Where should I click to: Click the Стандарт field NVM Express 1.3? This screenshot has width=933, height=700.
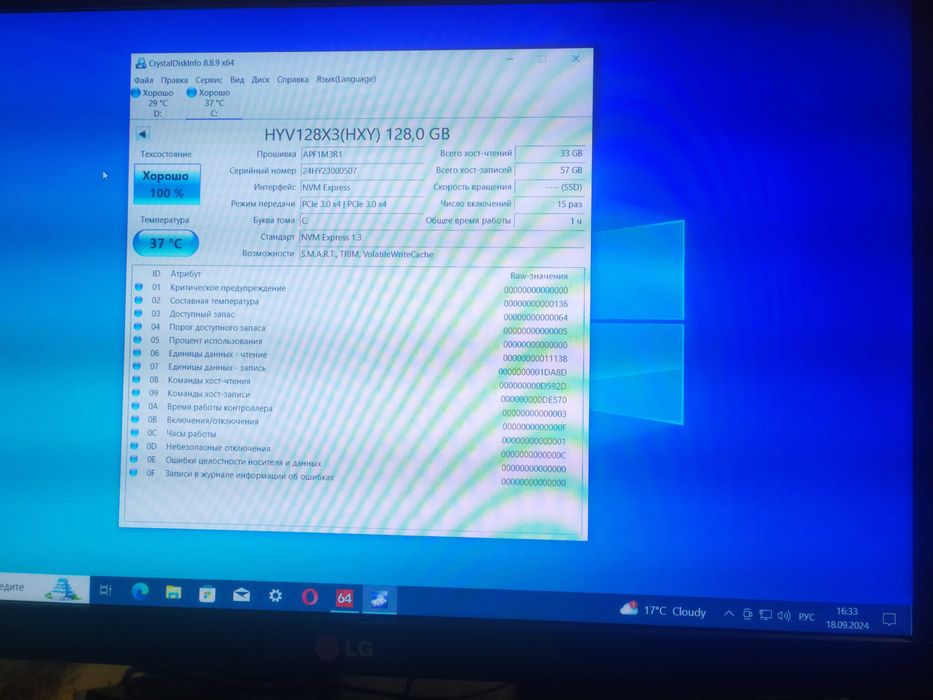(x=442, y=238)
